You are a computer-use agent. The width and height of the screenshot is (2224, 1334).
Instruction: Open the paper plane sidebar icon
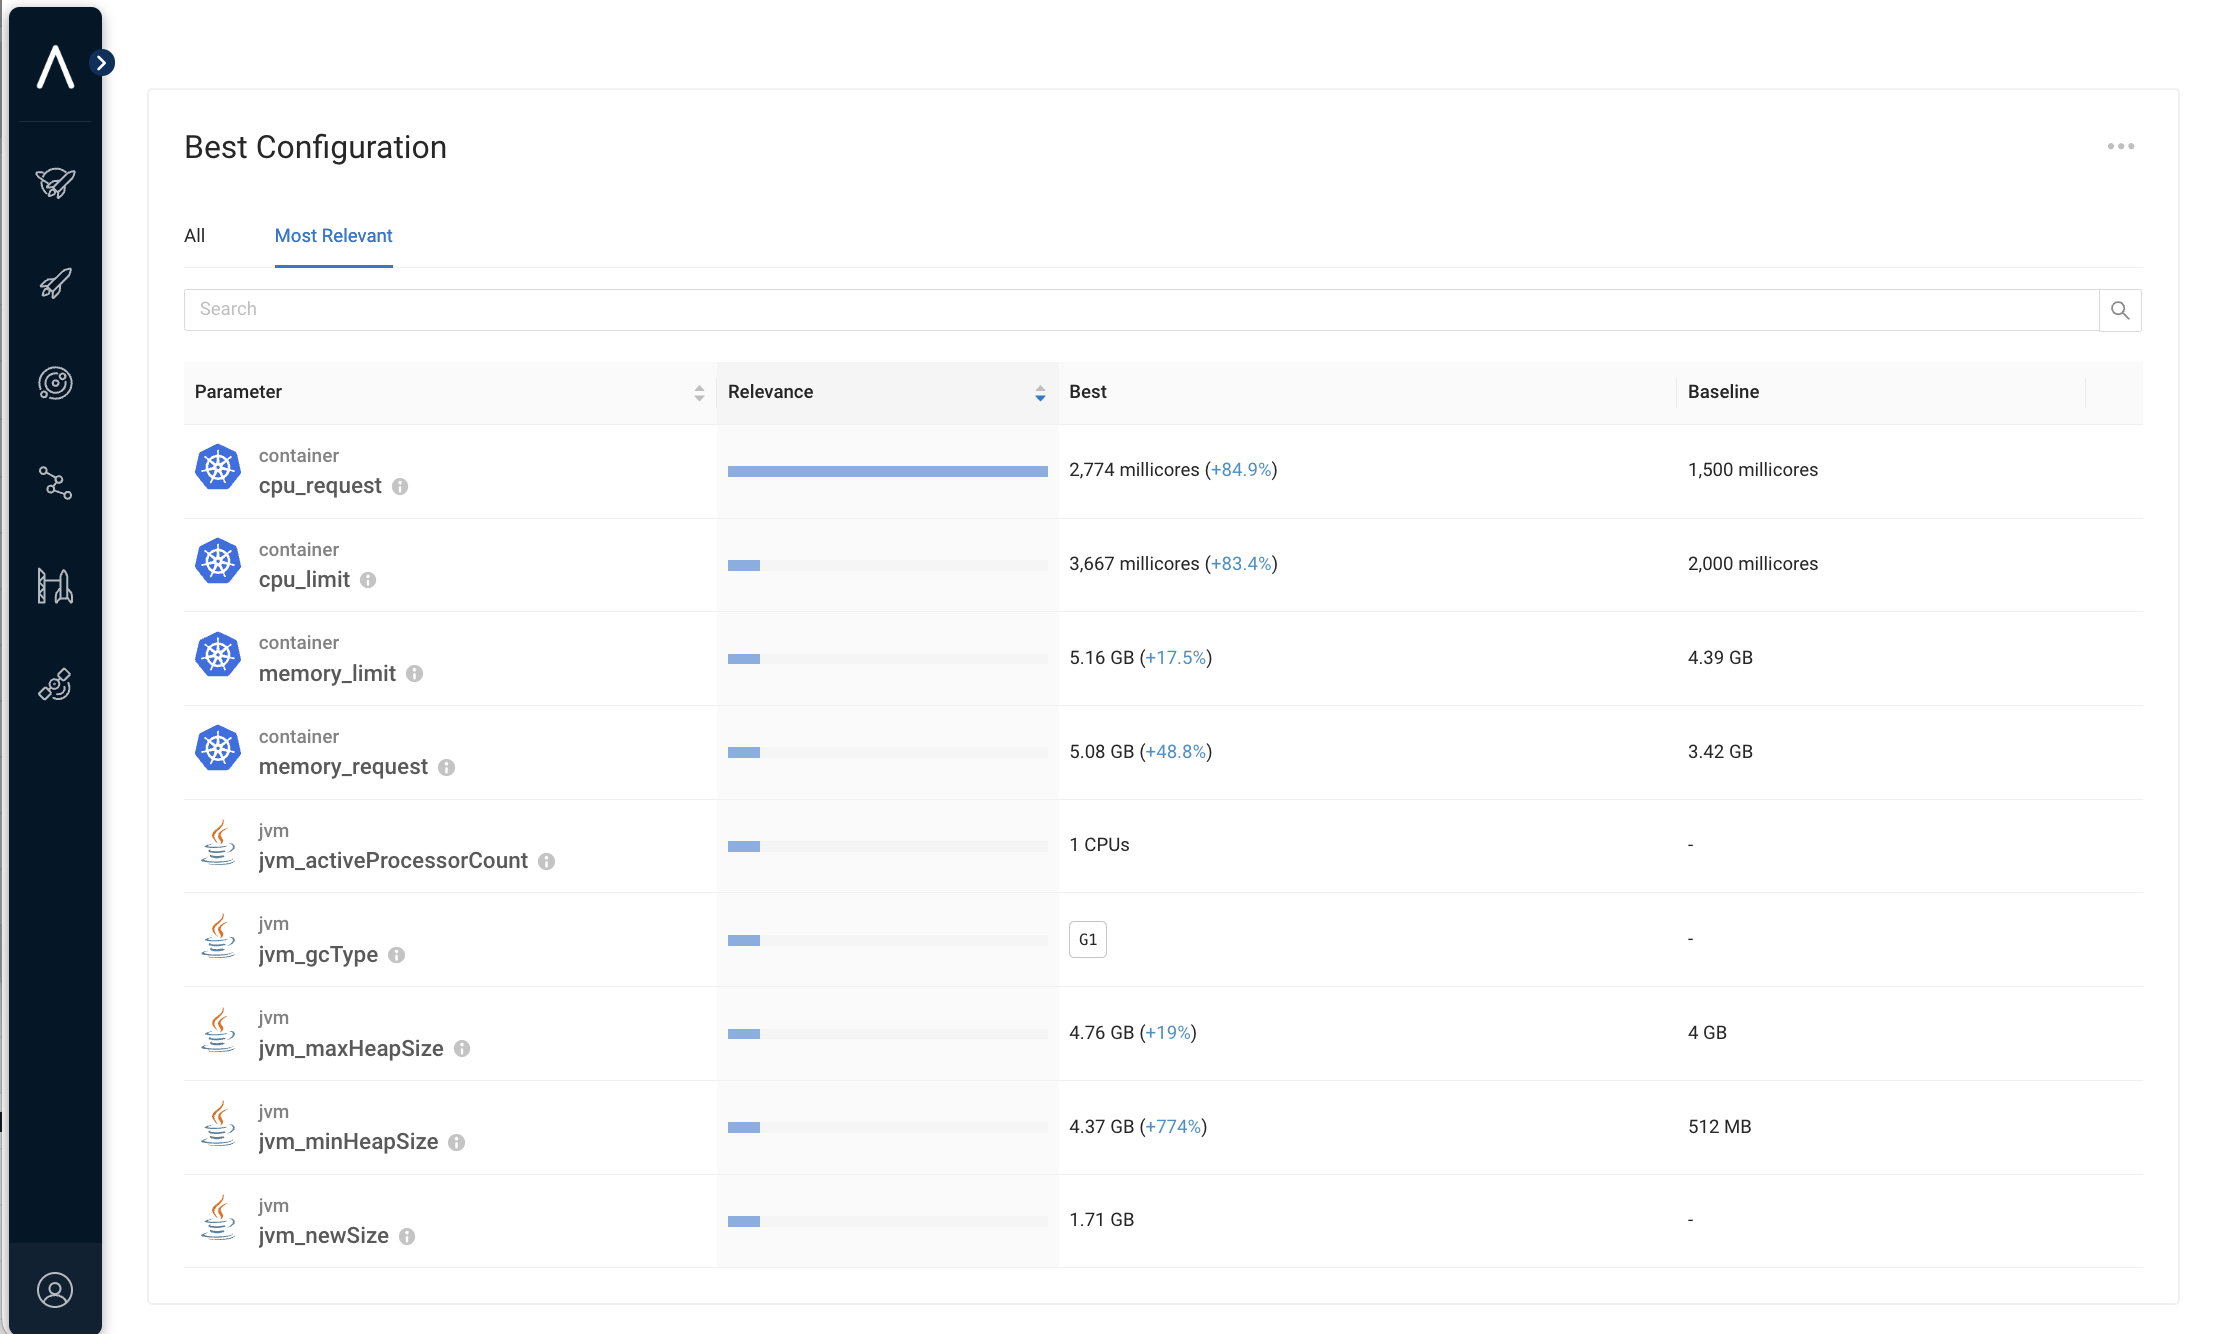click(x=55, y=182)
